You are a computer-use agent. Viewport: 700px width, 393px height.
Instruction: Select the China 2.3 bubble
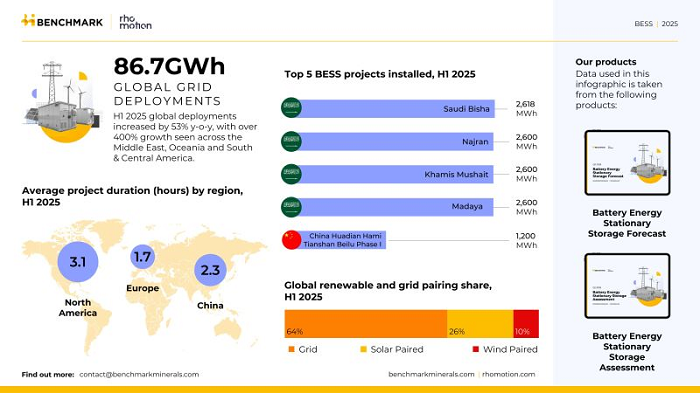tap(210, 270)
